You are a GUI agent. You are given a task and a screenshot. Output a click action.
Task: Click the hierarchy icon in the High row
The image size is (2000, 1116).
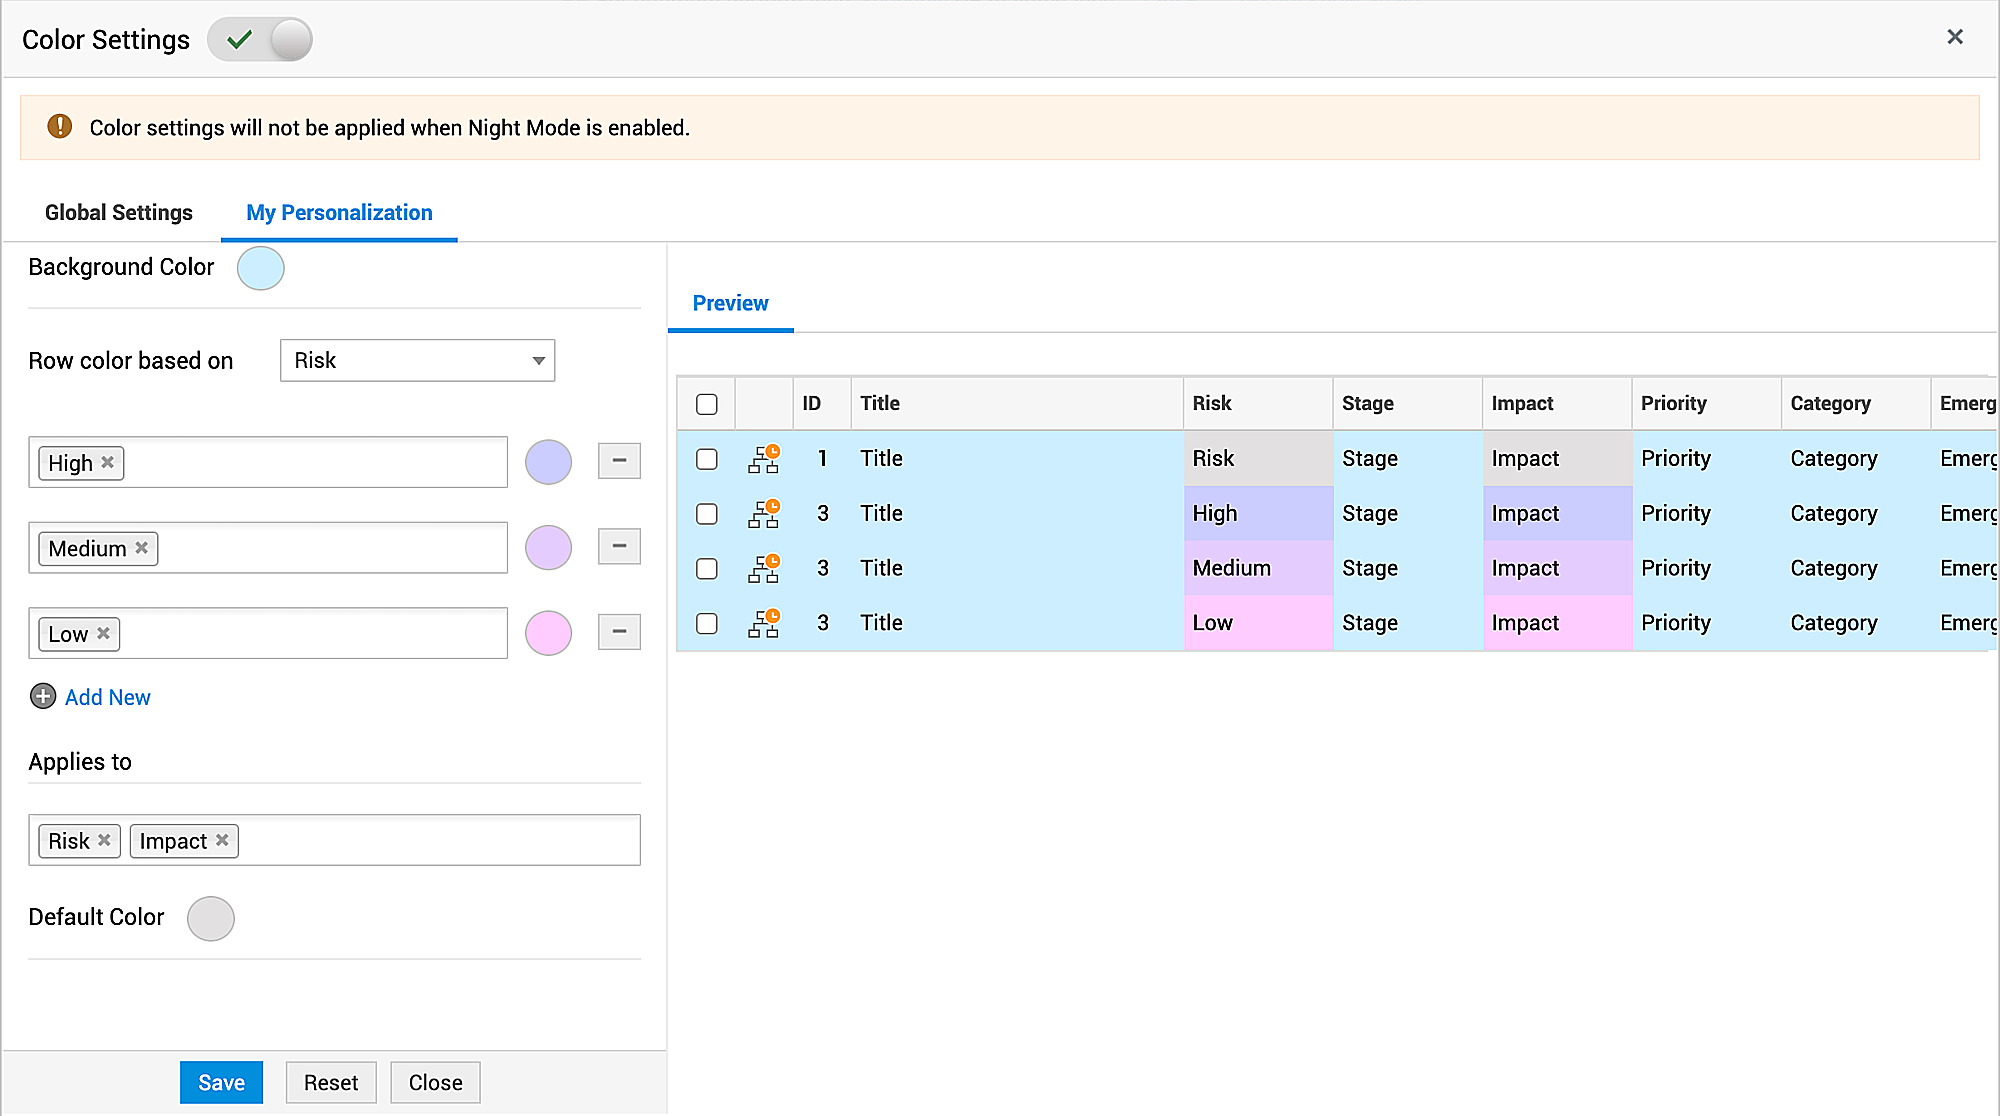click(x=763, y=514)
